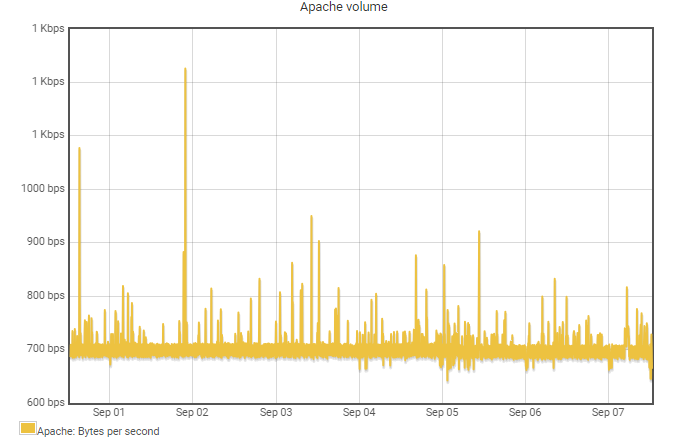This screenshot has height=441, width=673.
Task: Click the 'Sep 01' x-axis label
Action: (x=109, y=412)
